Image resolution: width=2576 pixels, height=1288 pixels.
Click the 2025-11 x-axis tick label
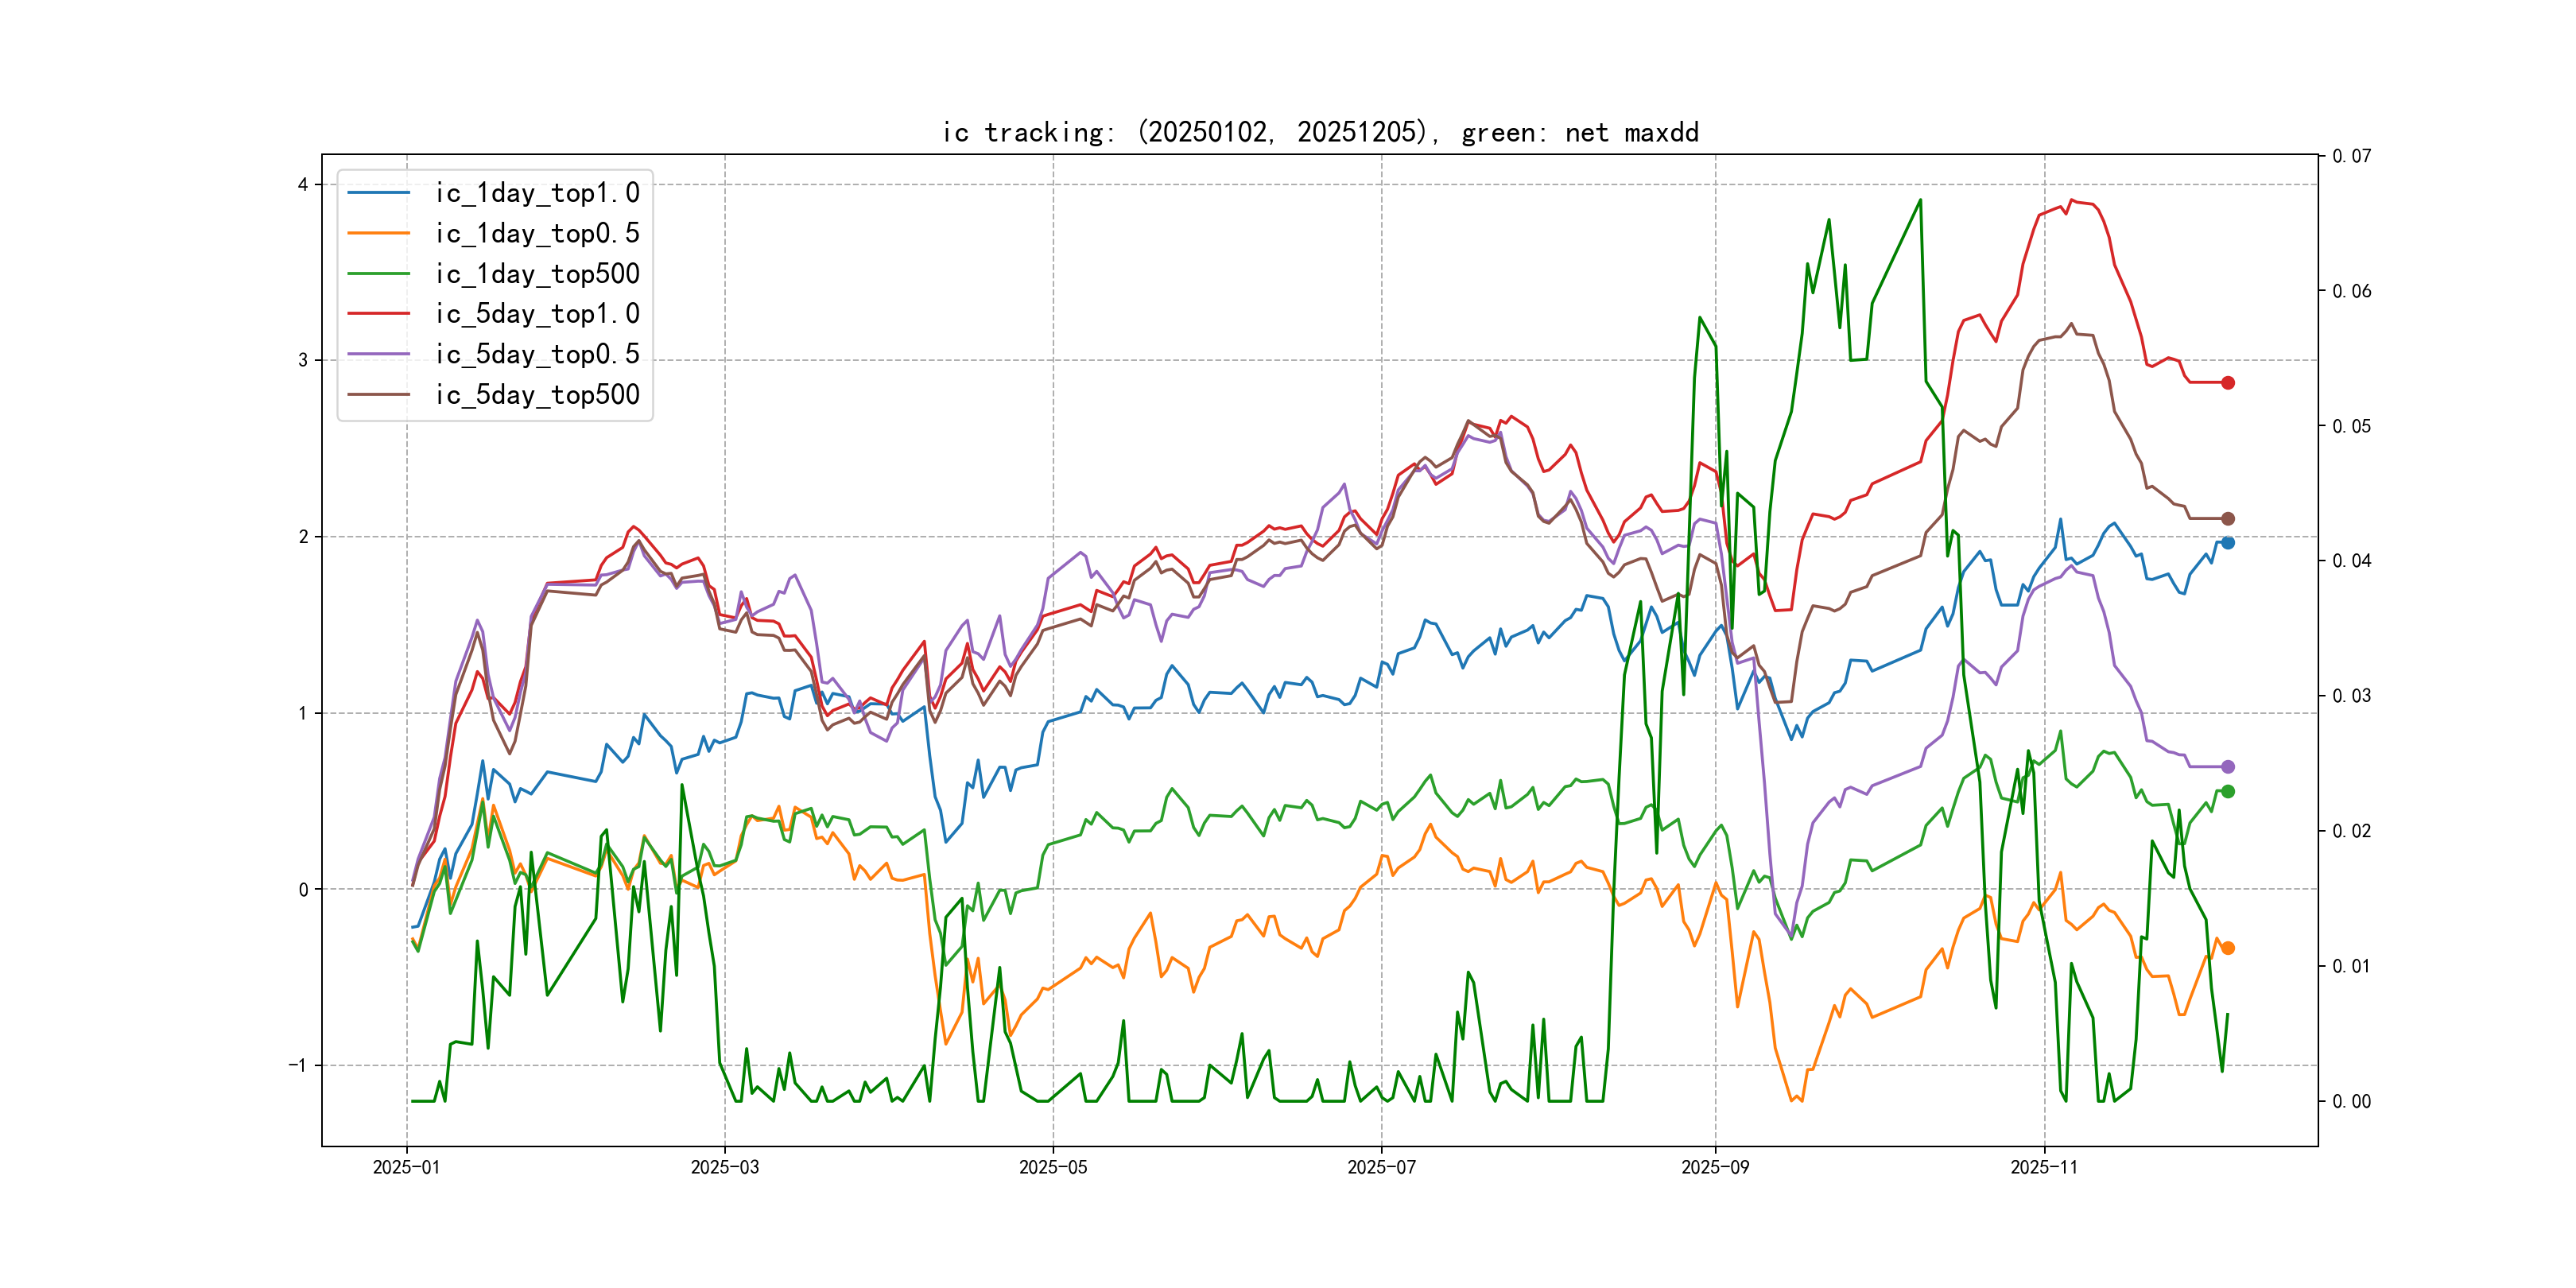click(2043, 1167)
